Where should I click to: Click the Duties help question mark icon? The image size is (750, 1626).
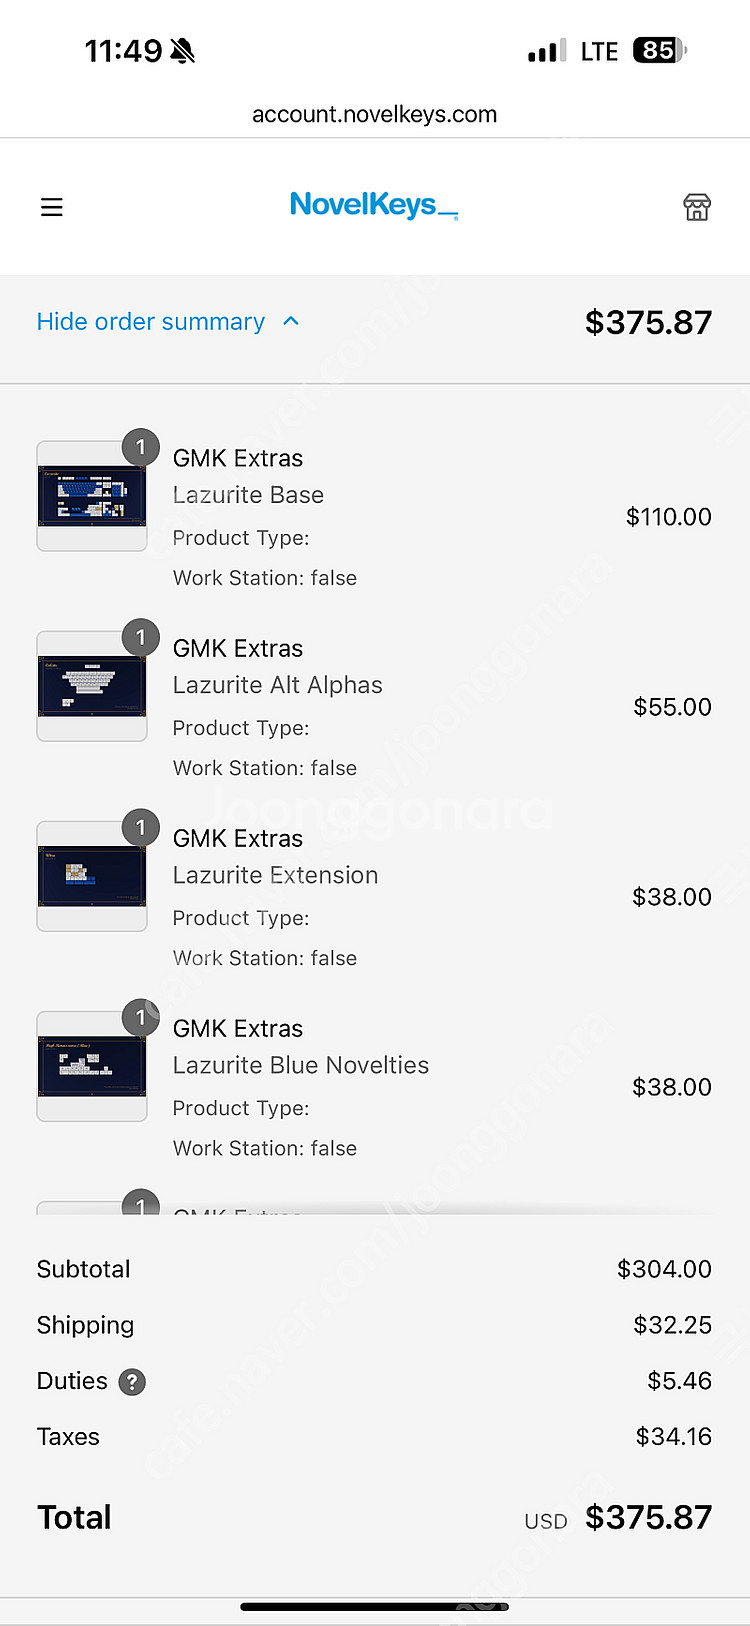132,1382
